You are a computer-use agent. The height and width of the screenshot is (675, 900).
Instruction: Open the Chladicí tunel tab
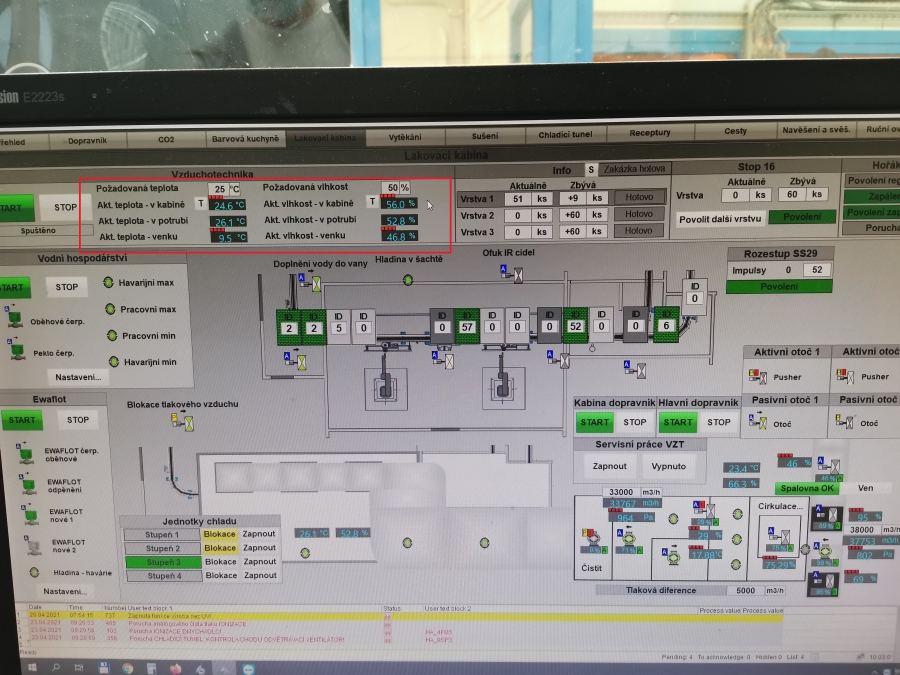click(565, 134)
